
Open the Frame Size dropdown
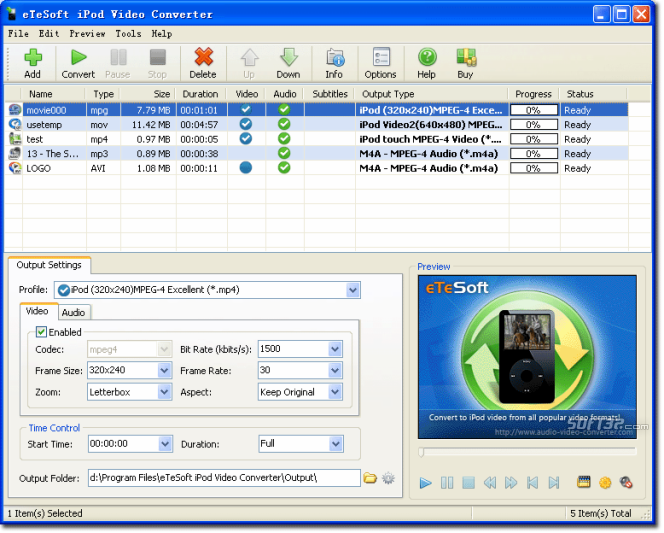[x=164, y=370]
